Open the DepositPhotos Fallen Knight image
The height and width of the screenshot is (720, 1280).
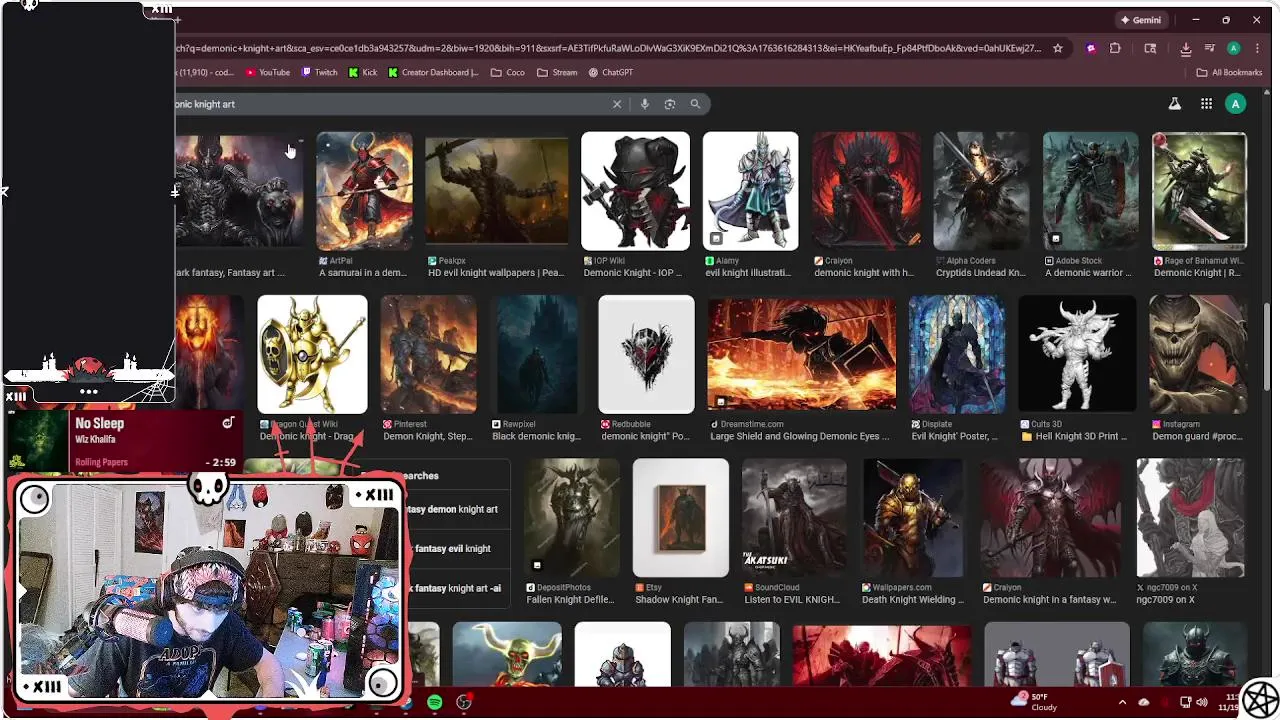[572, 518]
